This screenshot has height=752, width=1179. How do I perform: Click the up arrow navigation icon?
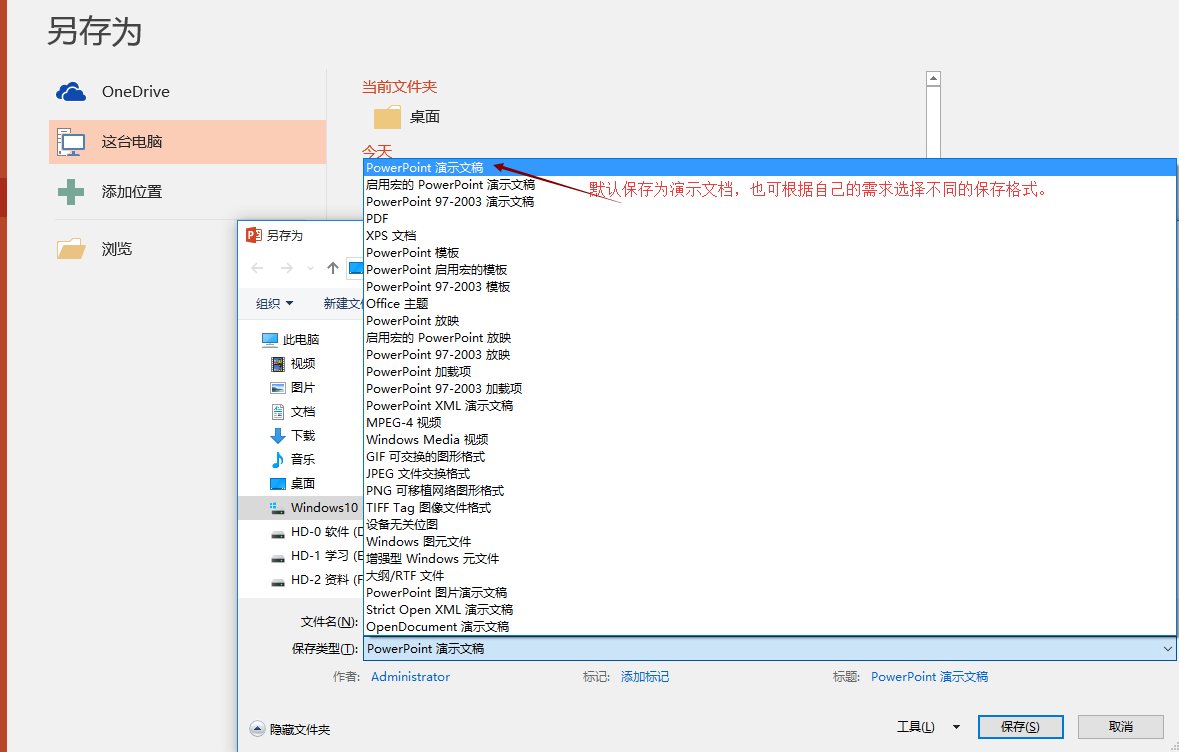pos(333,268)
